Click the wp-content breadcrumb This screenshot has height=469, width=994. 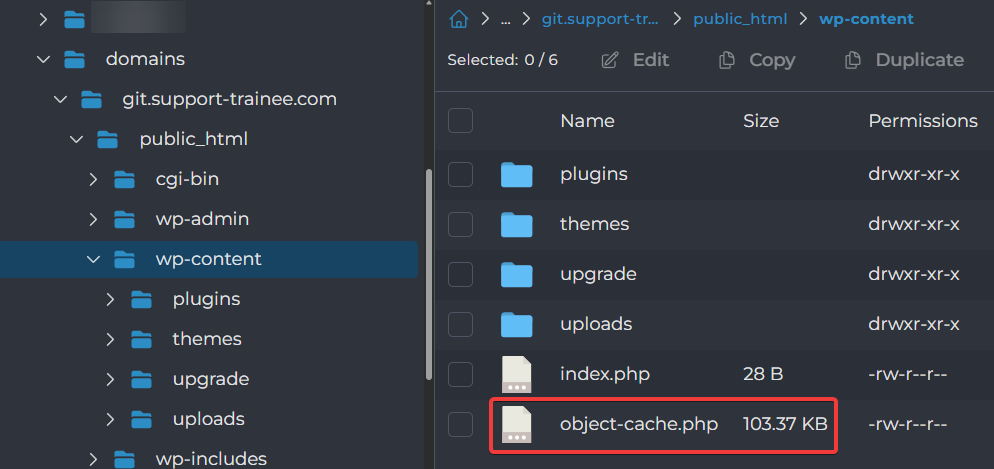(x=867, y=19)
